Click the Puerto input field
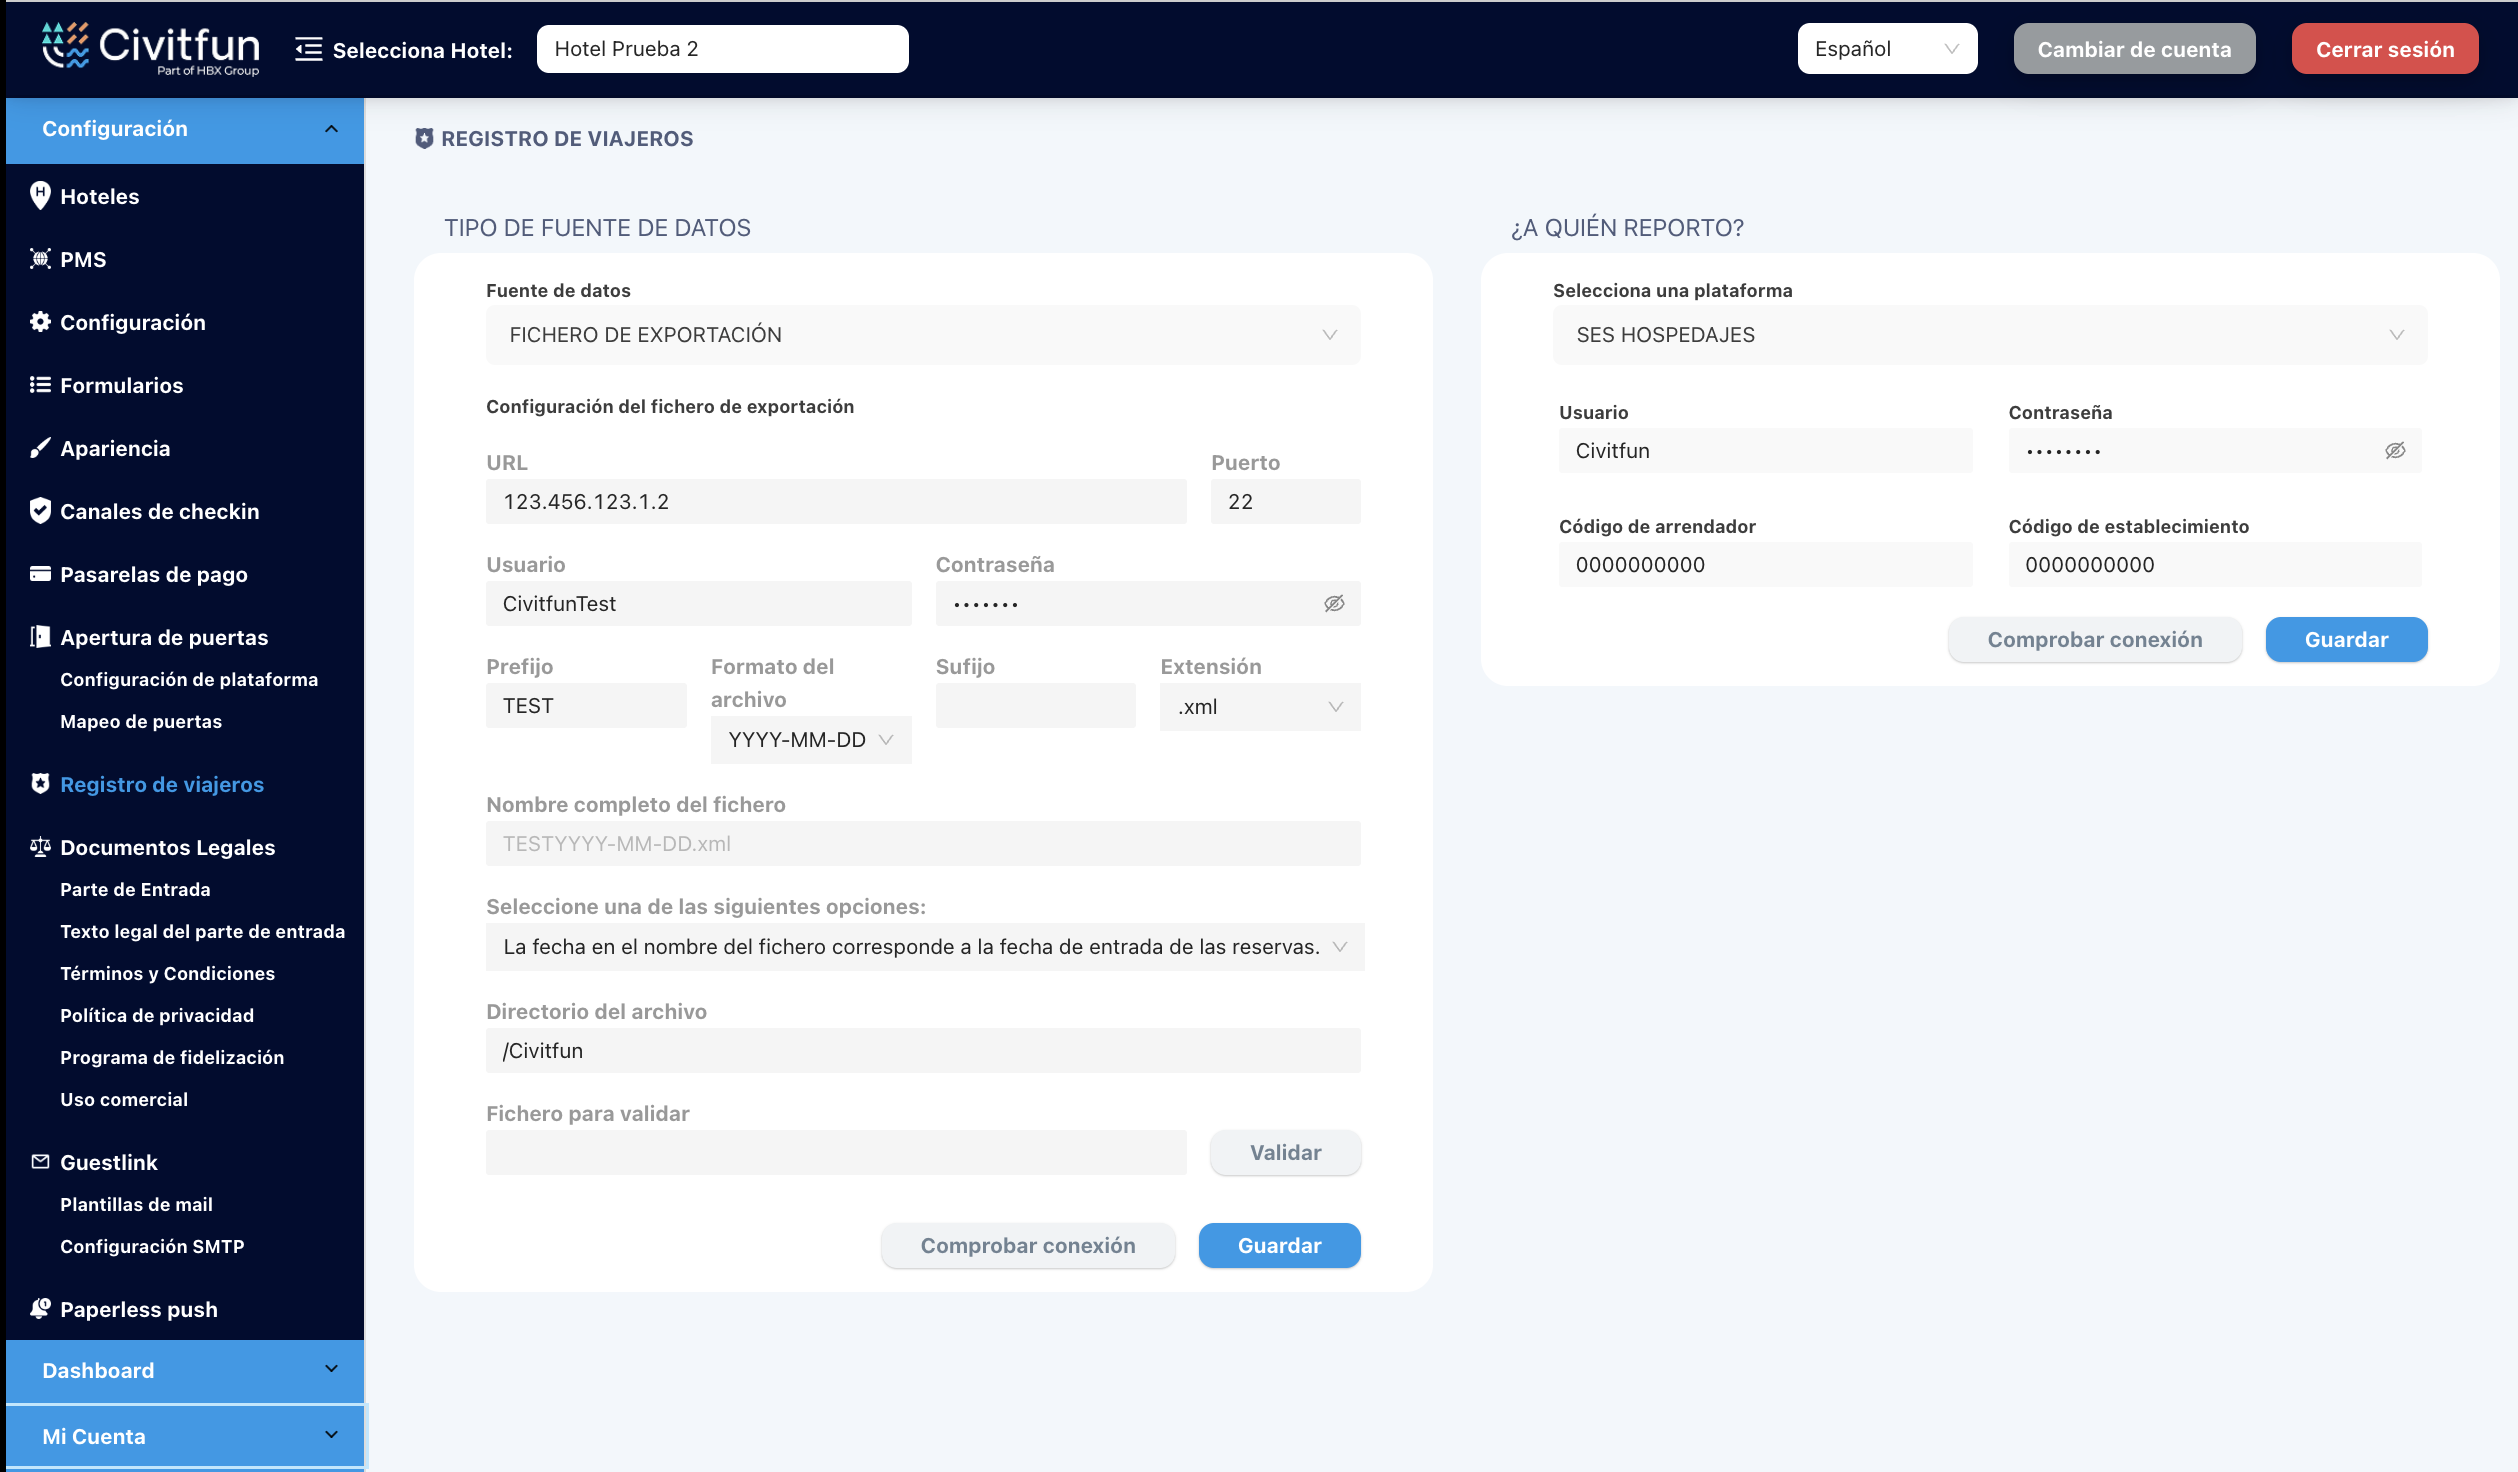Viewport: 2518px width, 1472px height. (x=1285, y=502)
